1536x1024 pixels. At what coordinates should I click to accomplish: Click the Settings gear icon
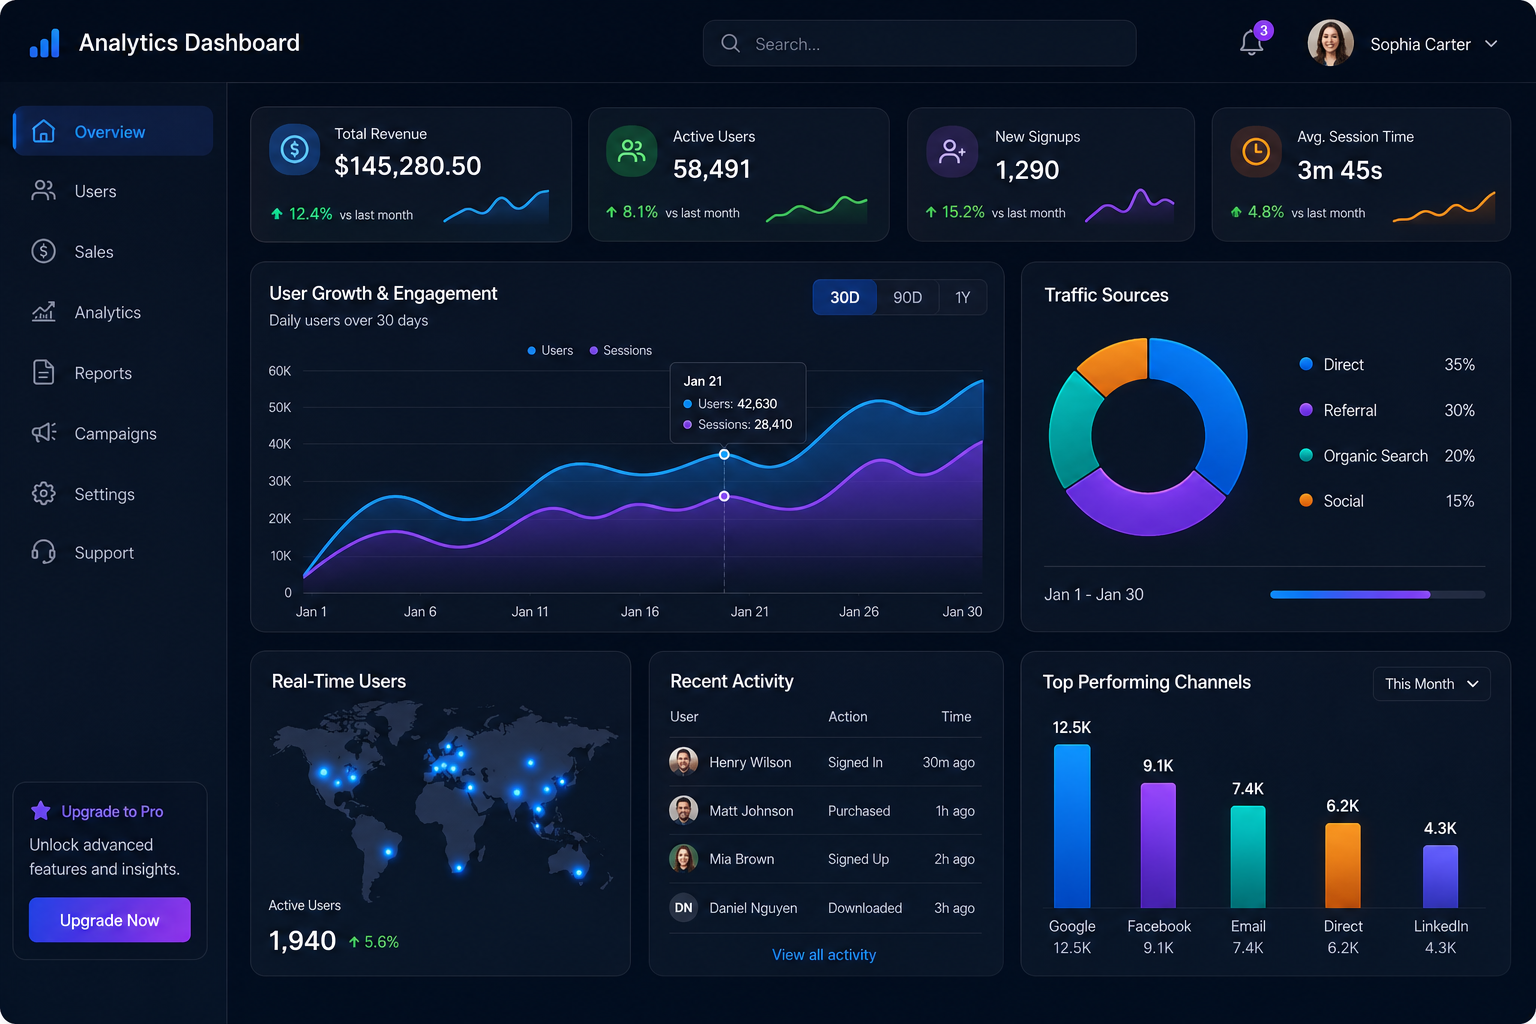click(44, 493)
